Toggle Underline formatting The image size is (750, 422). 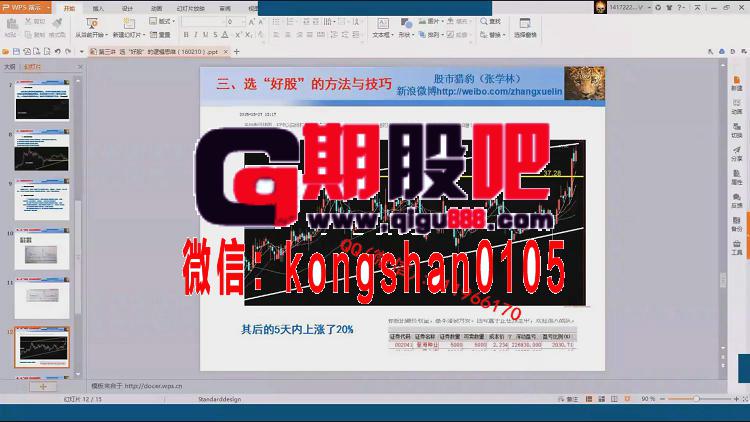pos(205,35)
